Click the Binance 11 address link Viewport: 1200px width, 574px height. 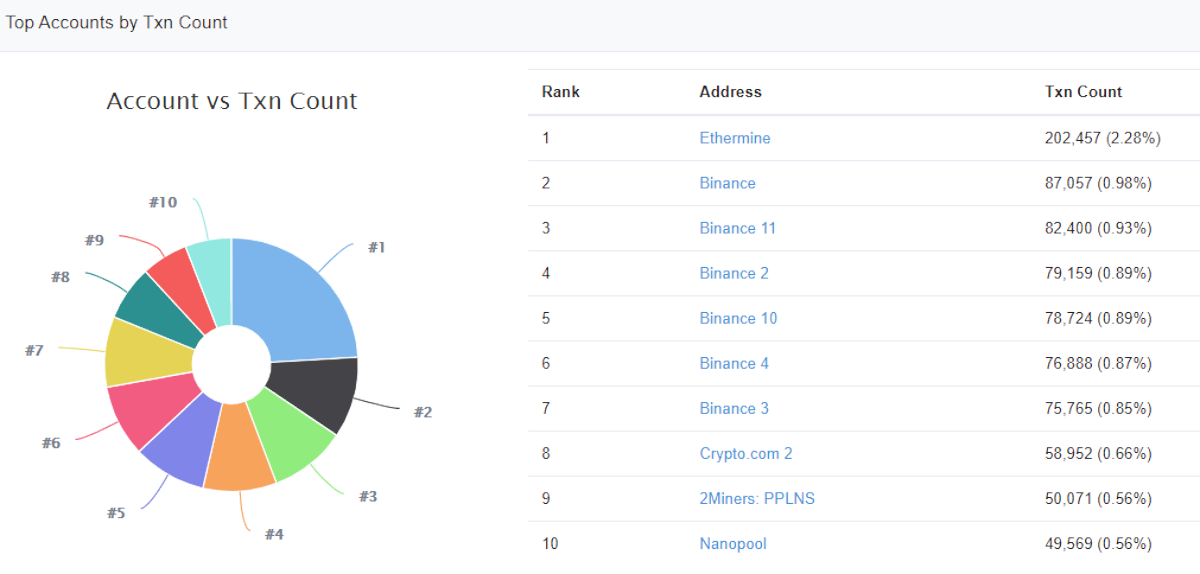coord(737,228)
